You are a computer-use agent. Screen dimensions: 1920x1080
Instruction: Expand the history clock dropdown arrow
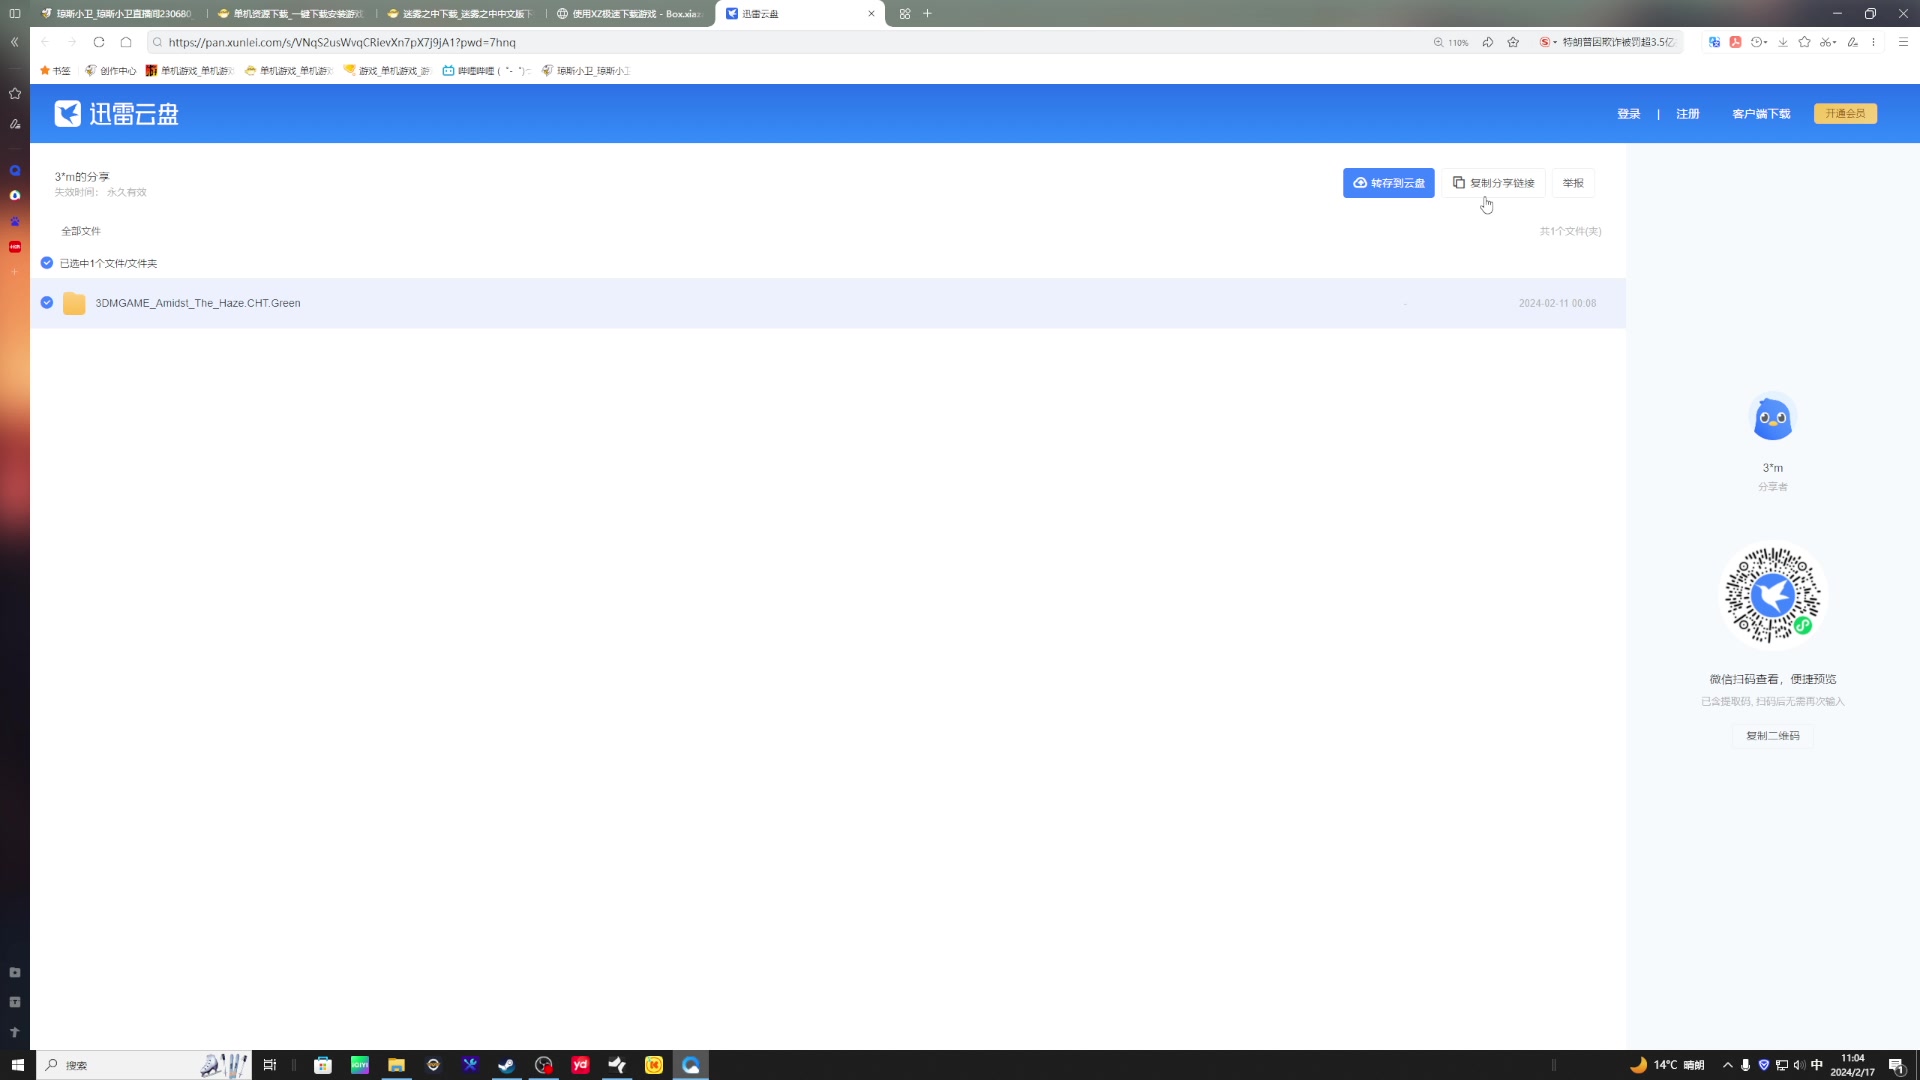(x=1766, y=42)
